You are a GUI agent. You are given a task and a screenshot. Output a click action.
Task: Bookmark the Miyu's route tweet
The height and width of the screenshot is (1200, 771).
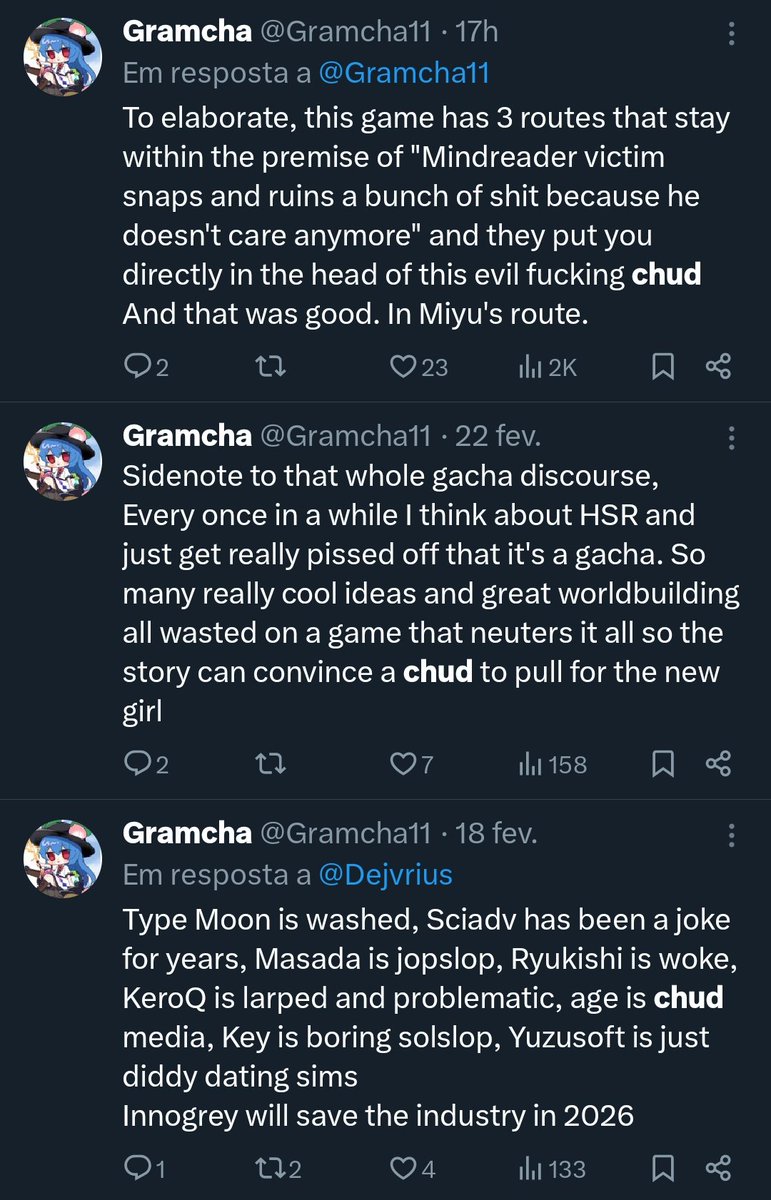pyautogui.click(x=662, y=367)
